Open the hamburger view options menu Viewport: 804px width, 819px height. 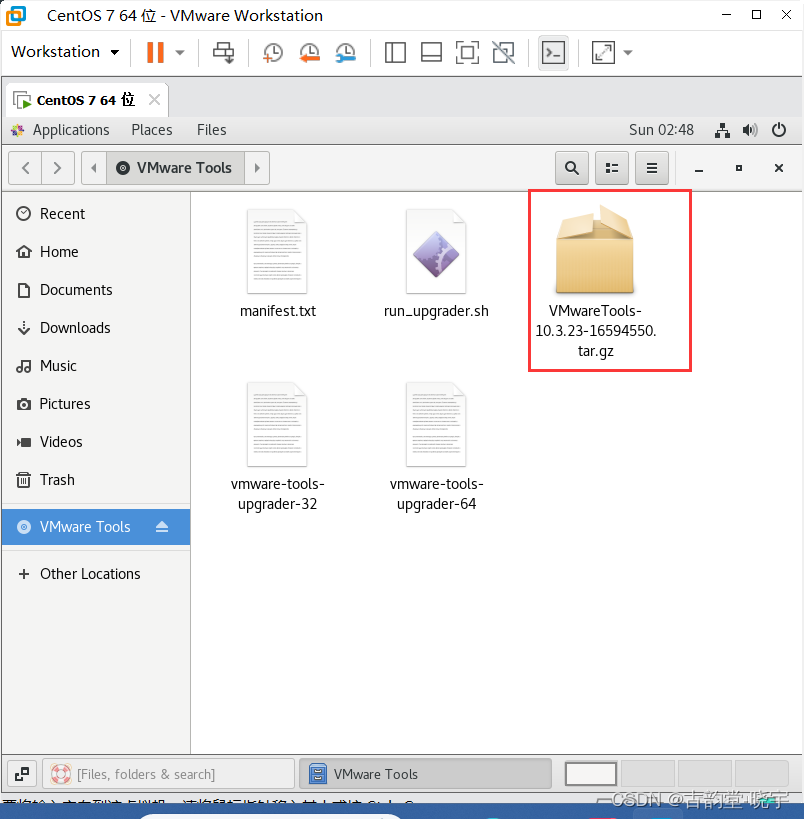pos(651,168)
